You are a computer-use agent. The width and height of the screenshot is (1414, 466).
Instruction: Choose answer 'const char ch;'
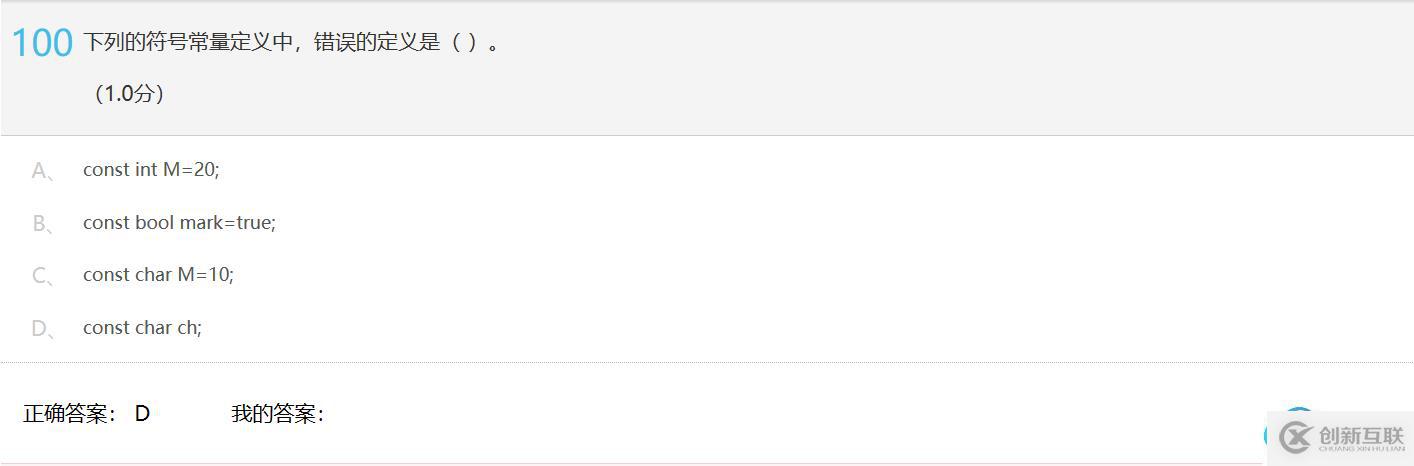click(142, 328)
